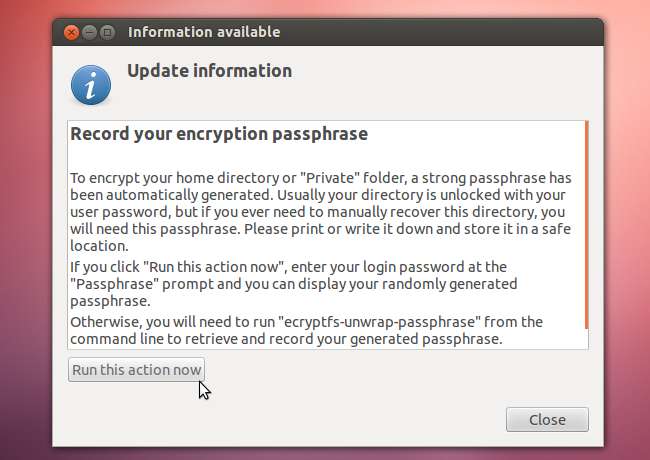The height and width of the screenshot is (460, 650).
Task: Click the "Information available" title bar text
Action: (x=204, y=32)
